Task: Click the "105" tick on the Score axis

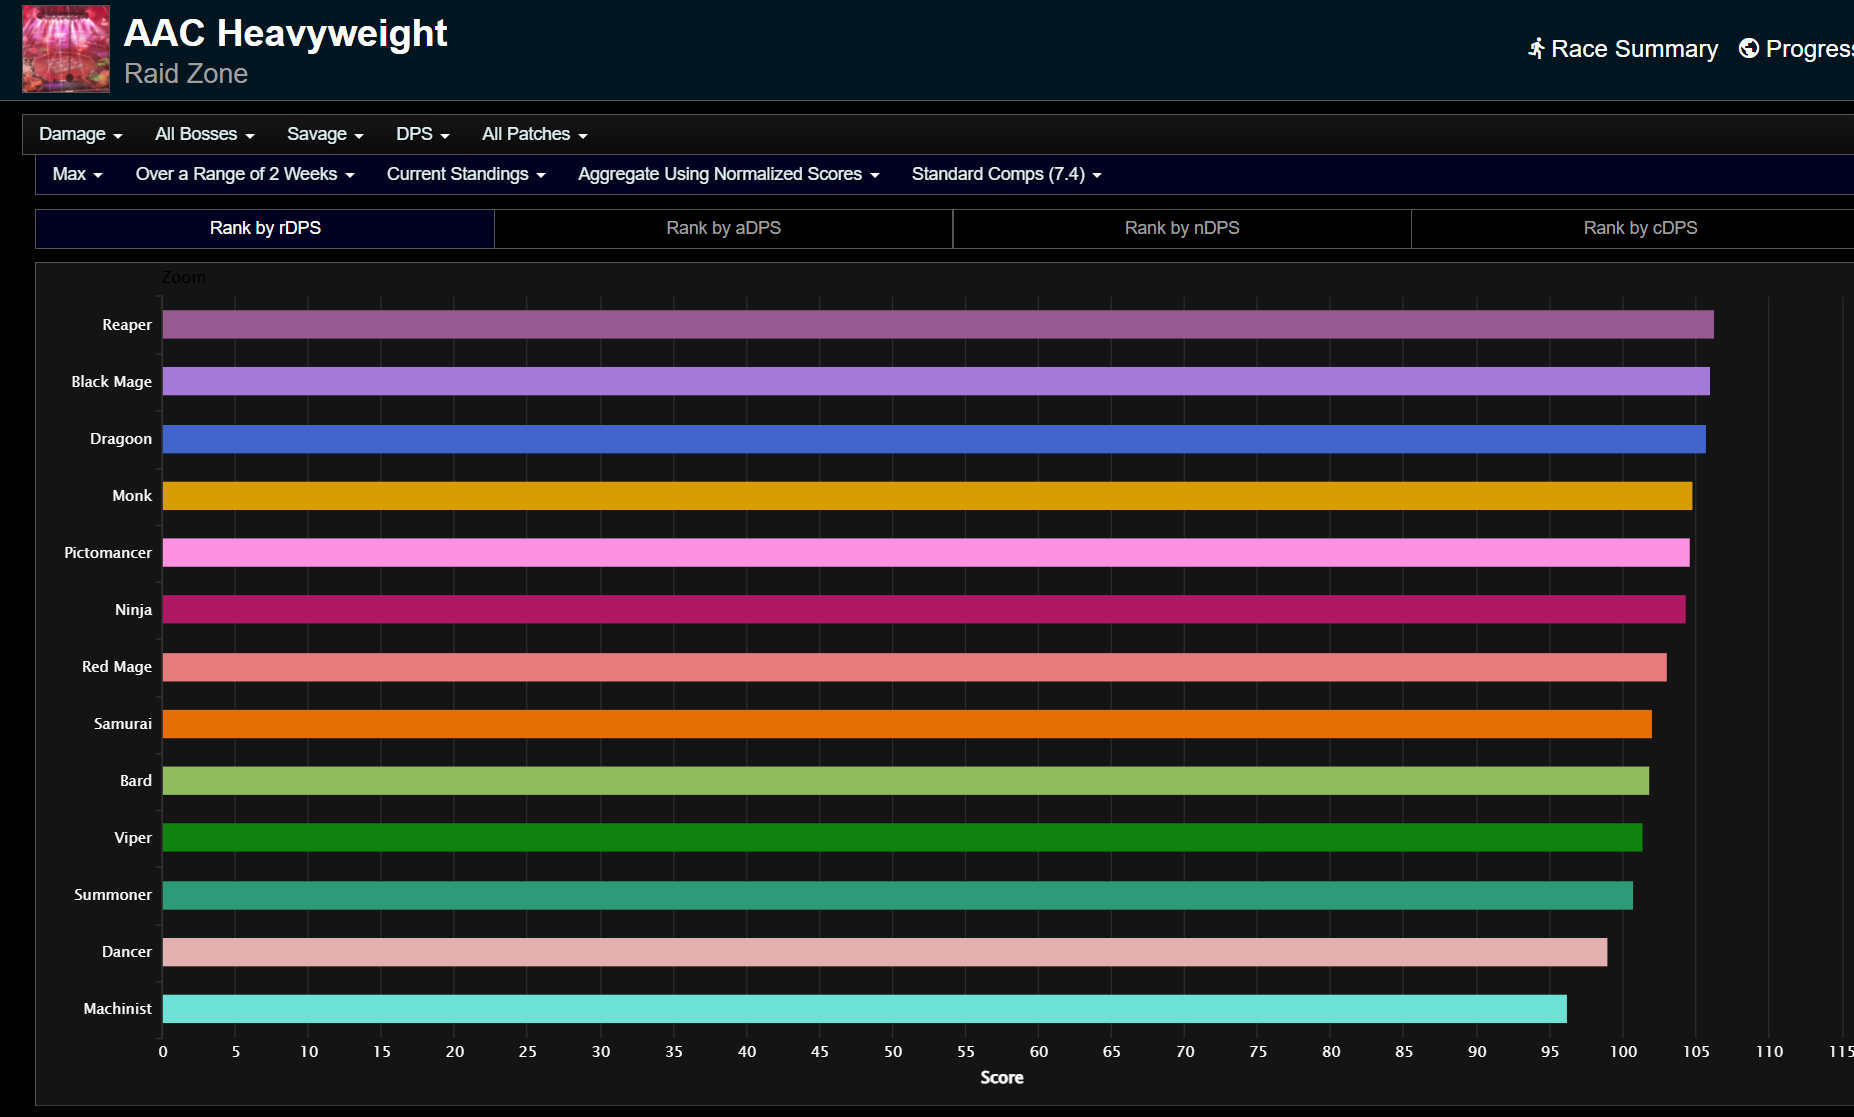Action: 1696,1052
